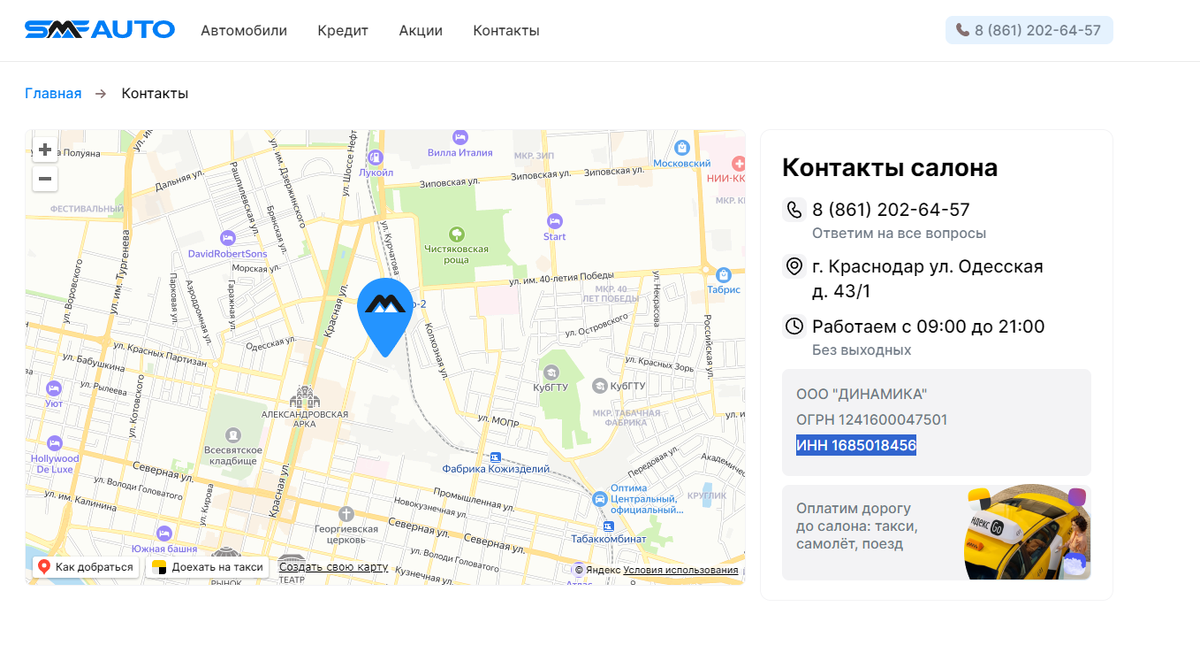Click the Контакты breadcrumb text
Viewport: 1200px width, 645px height.
coord(155,93)
